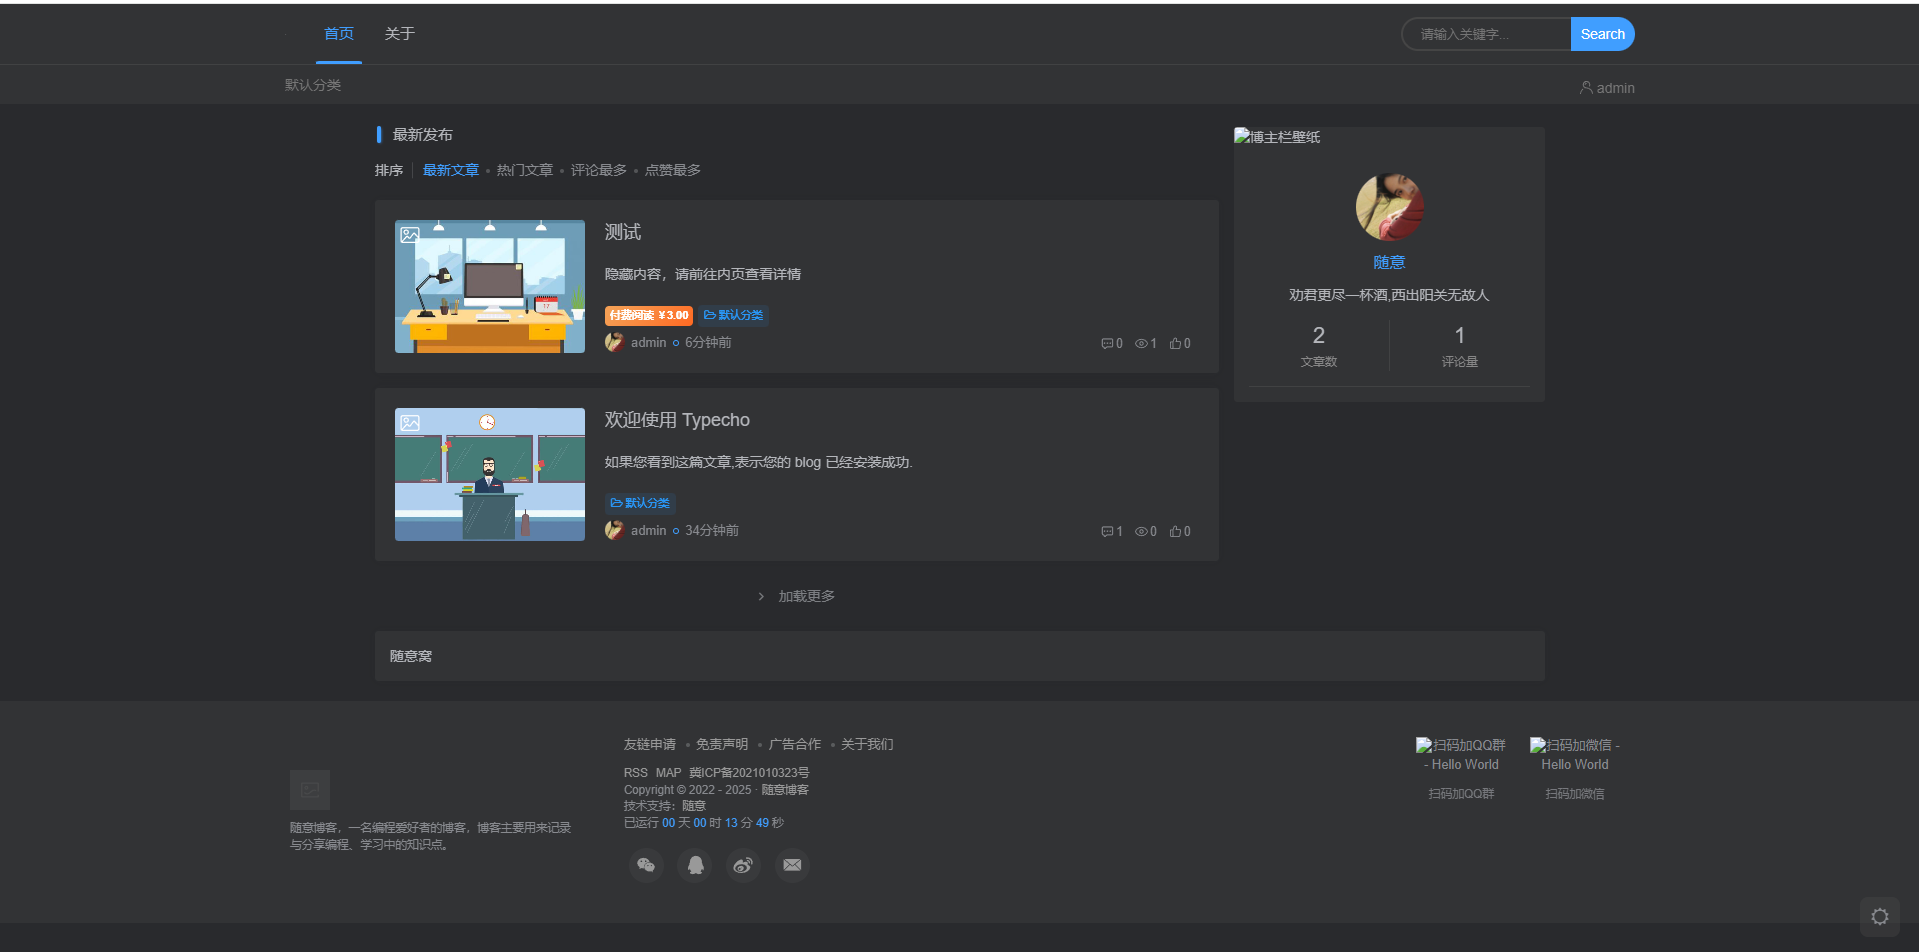Click comment count icon on 欢迎使用 Typecho post
The height and width of the screenshot is (952, 1919).
pos(1107,531)
